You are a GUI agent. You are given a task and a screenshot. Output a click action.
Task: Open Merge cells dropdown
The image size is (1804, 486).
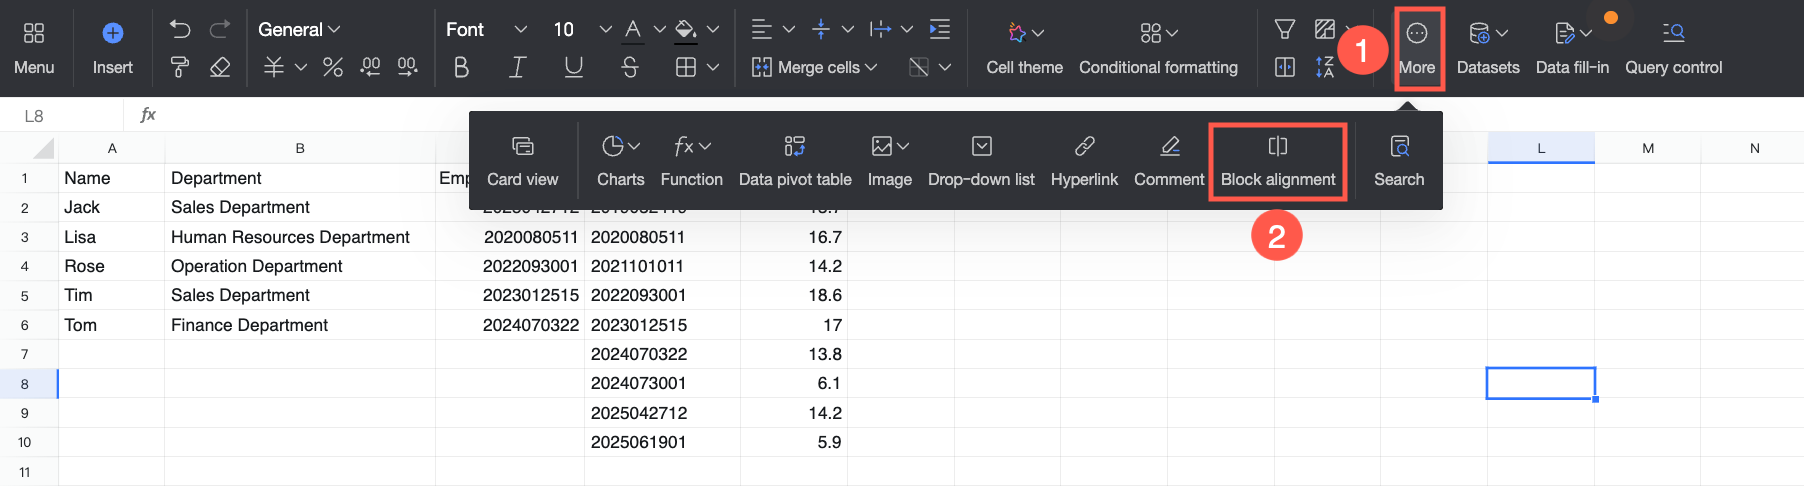814,67
